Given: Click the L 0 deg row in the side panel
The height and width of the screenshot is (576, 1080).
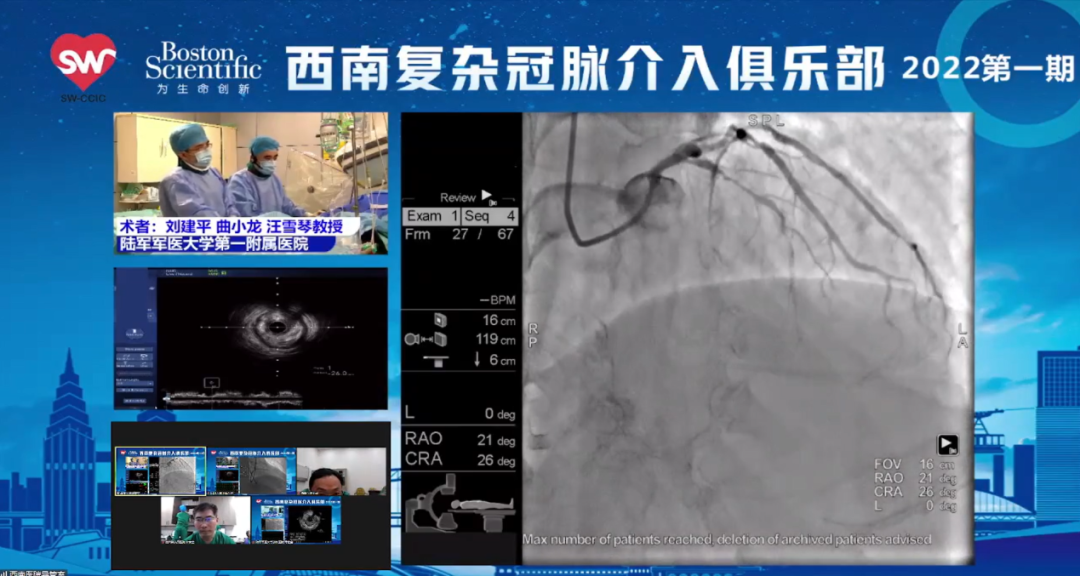Looking at the screenshot, I should [x=459, y=415].
